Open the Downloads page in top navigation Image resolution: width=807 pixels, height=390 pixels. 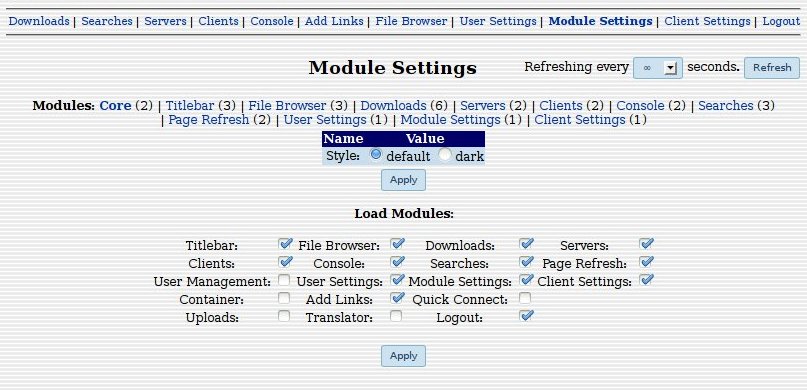39,21
